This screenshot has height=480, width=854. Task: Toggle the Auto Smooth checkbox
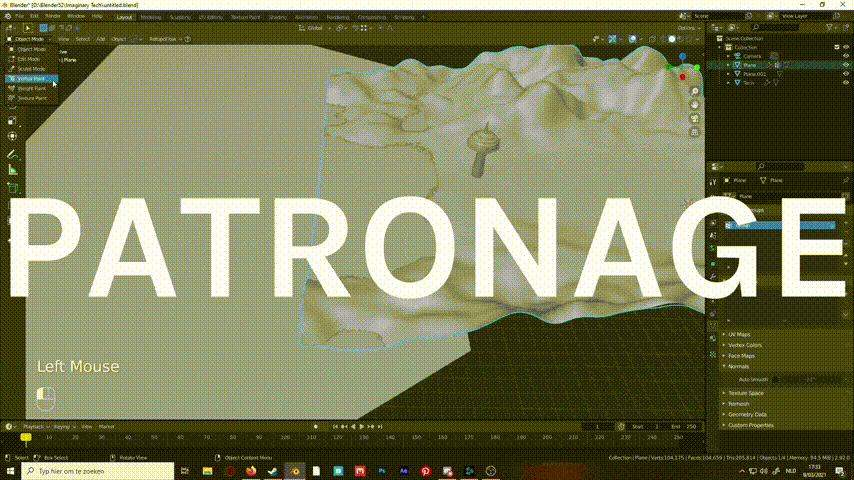click(x=776, y=380)
